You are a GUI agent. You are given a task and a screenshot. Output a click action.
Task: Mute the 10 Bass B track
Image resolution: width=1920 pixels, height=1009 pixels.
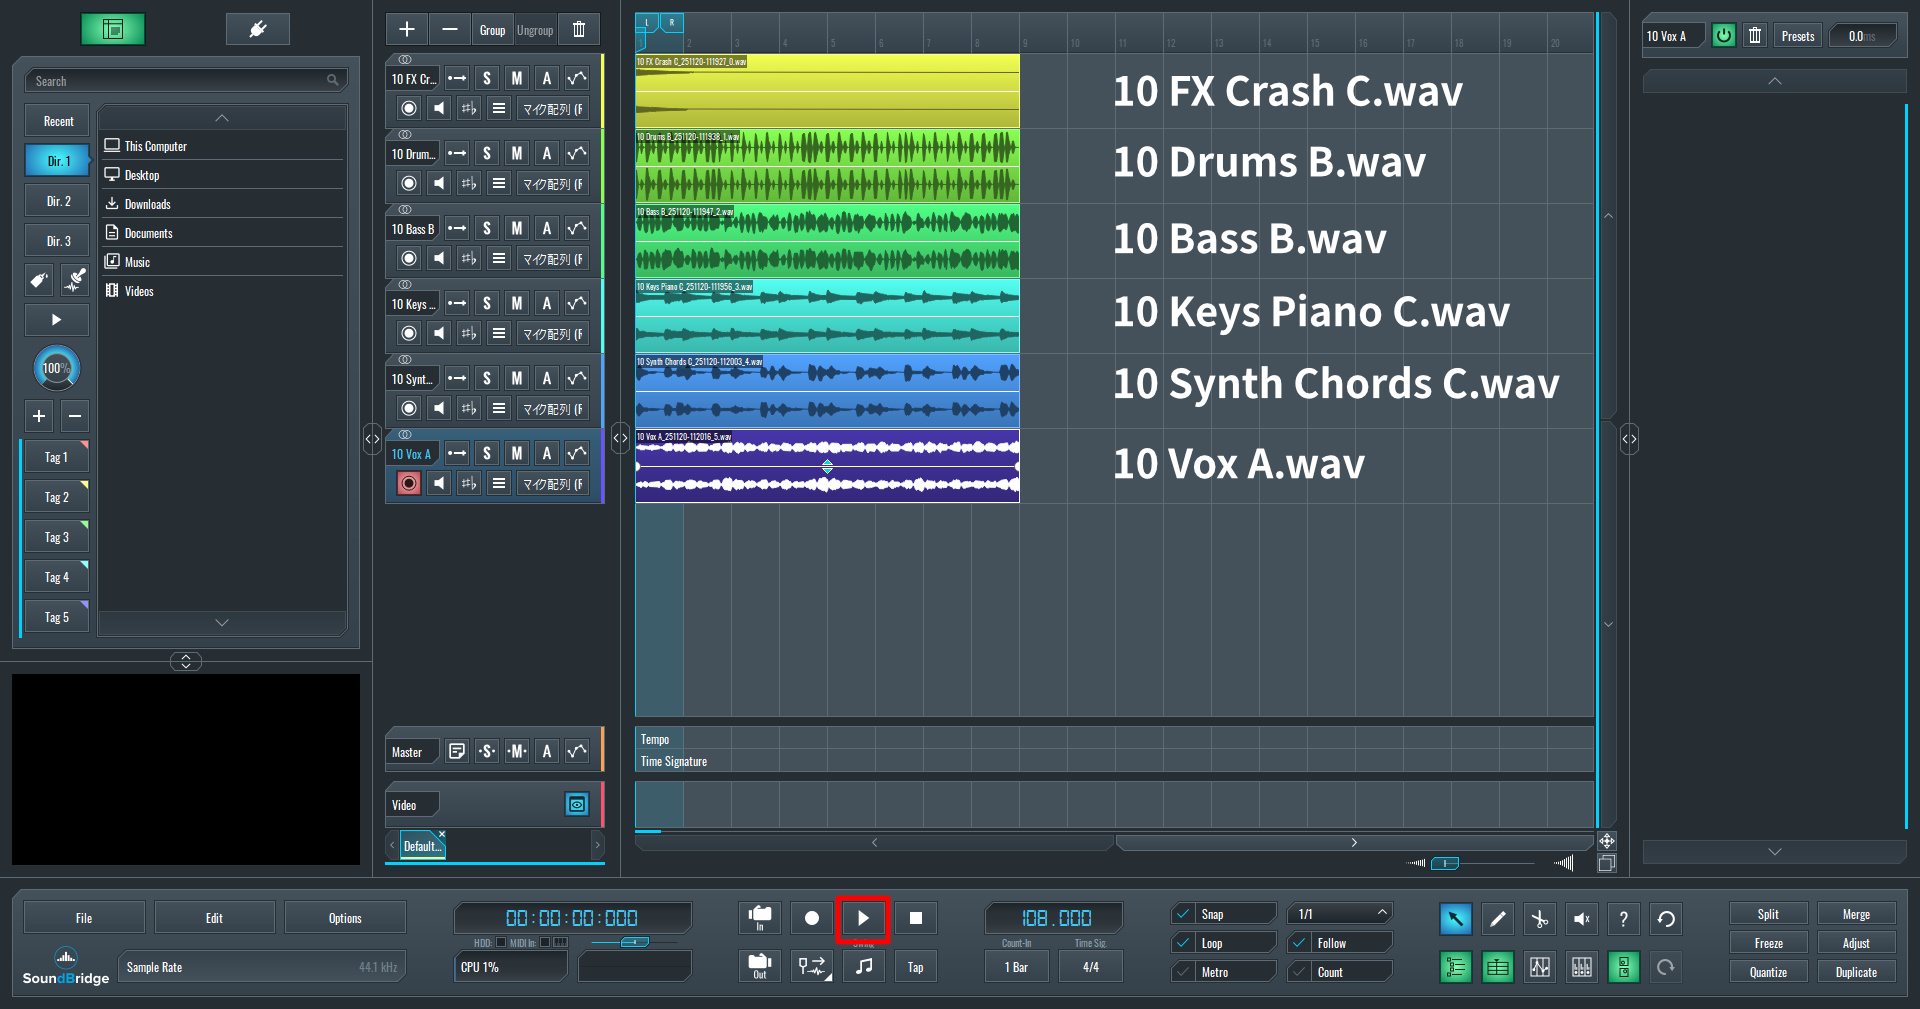point(517,229)
